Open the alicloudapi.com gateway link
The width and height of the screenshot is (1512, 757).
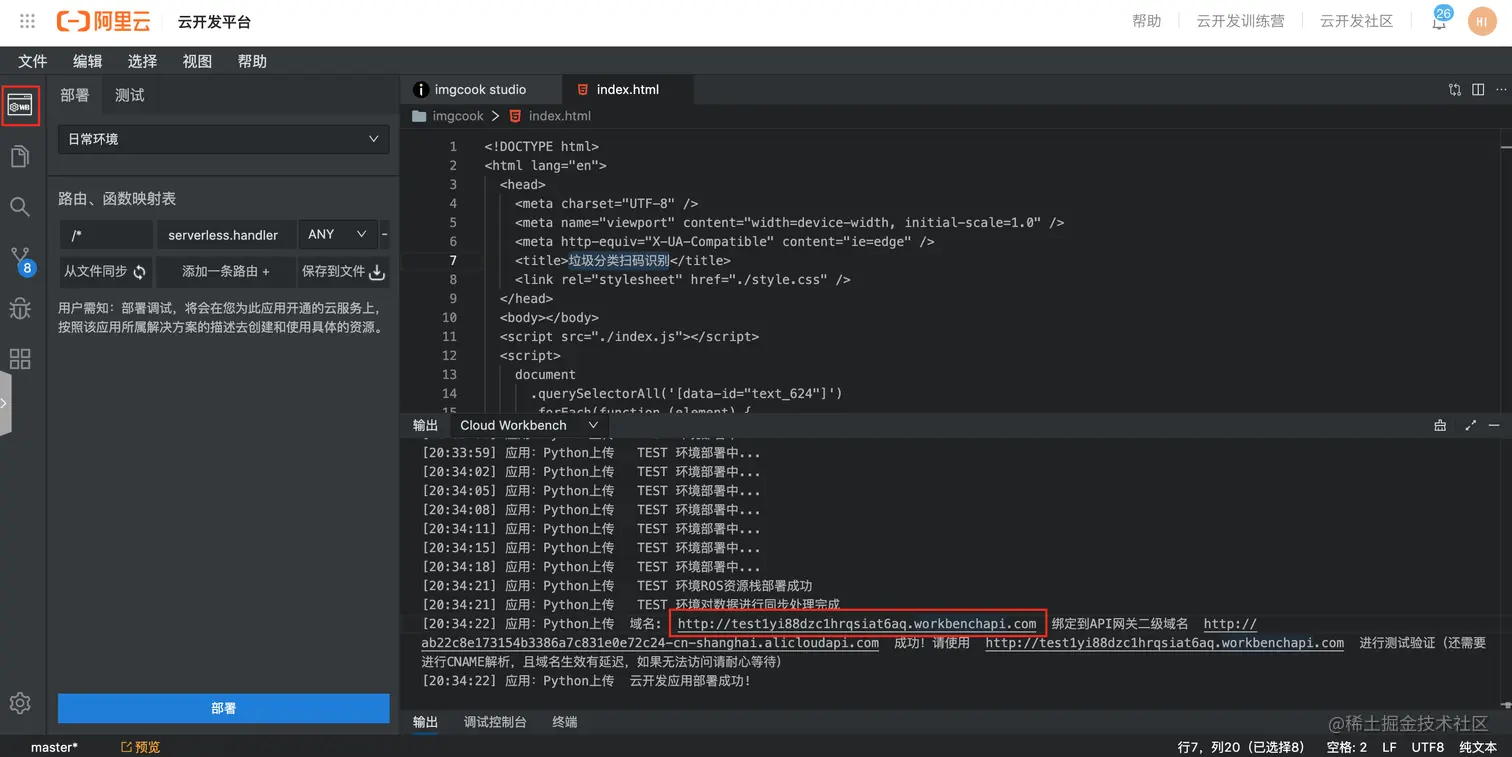click(x=650, y=643)
